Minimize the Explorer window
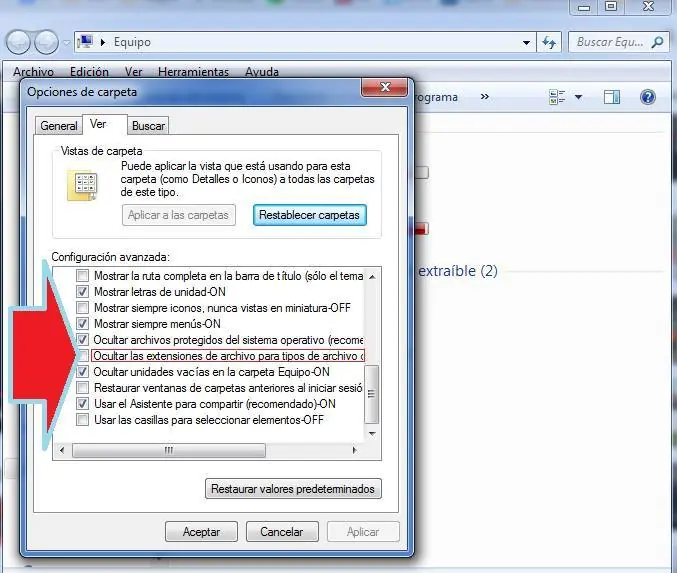677x573 pixels. [584, 7]
